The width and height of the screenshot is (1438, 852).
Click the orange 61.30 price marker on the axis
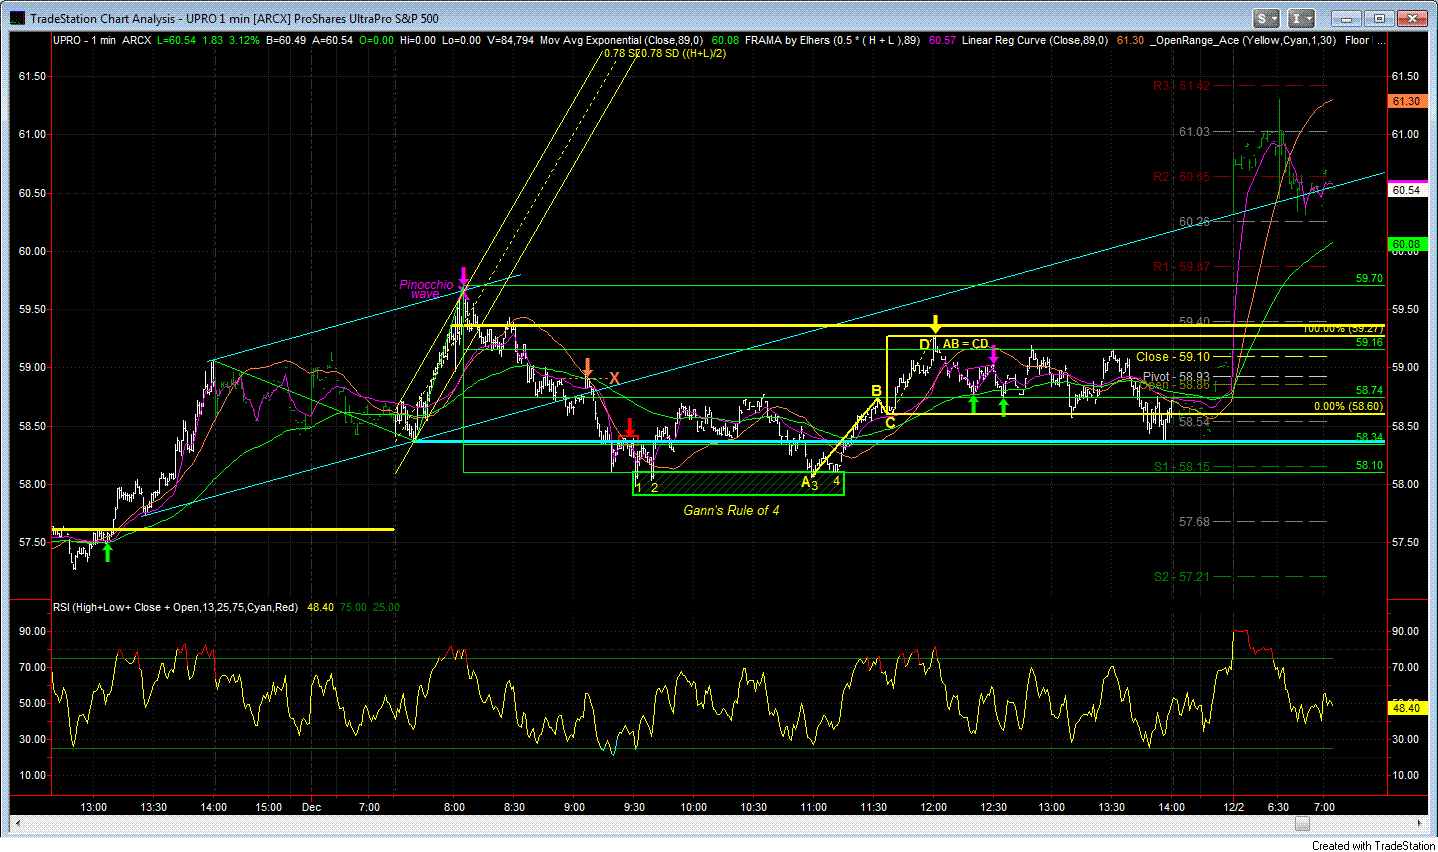pos(1406,101)
